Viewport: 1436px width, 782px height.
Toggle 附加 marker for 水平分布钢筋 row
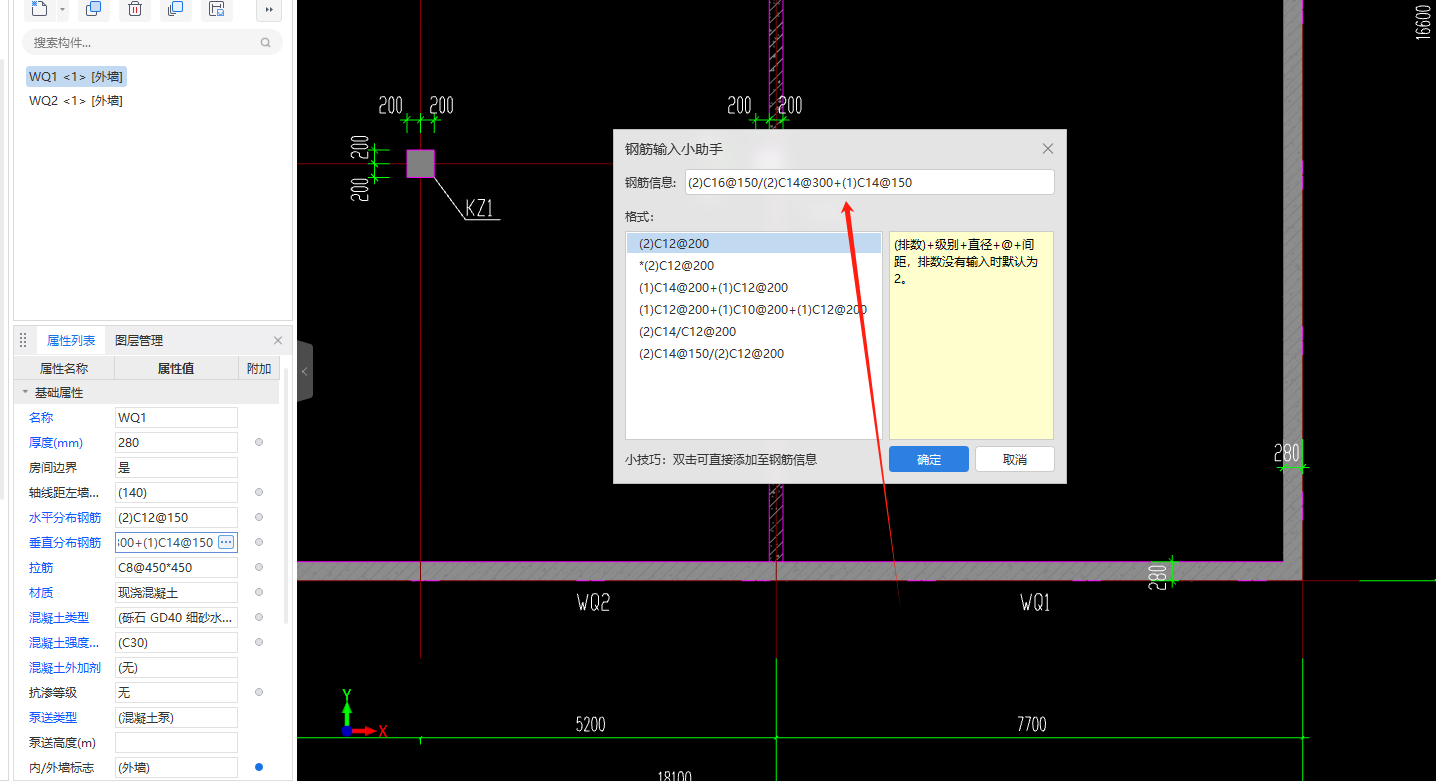pyautogui.click(x=259, y=517)
